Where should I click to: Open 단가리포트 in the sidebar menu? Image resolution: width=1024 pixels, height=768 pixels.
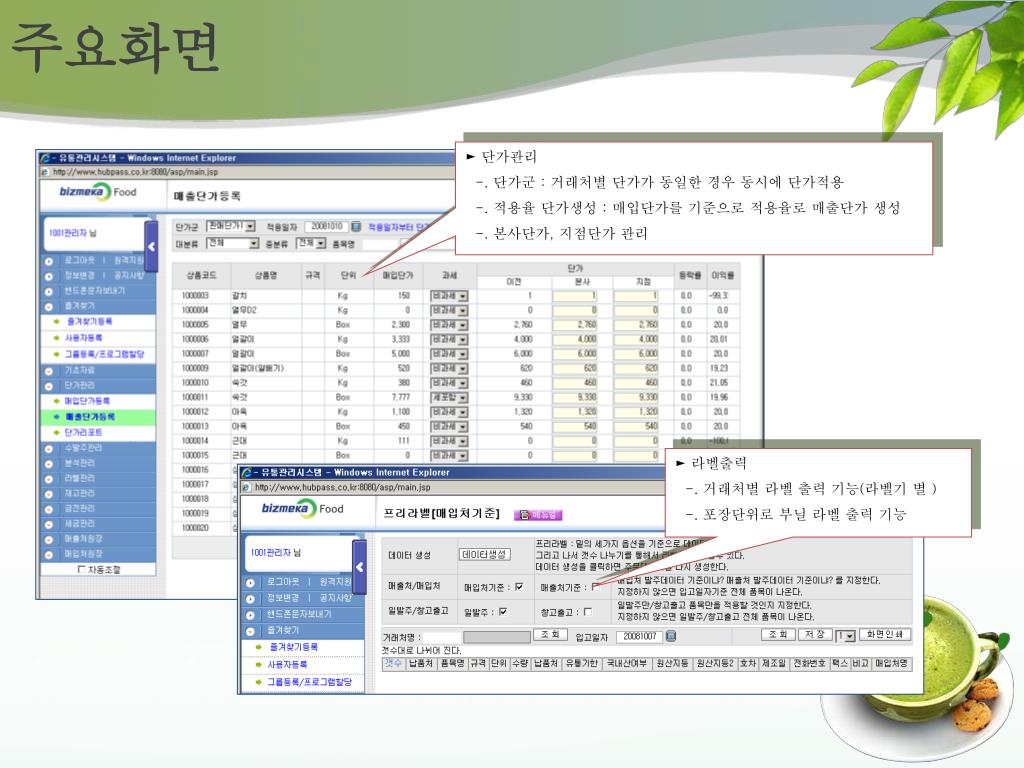click(84, 433)
